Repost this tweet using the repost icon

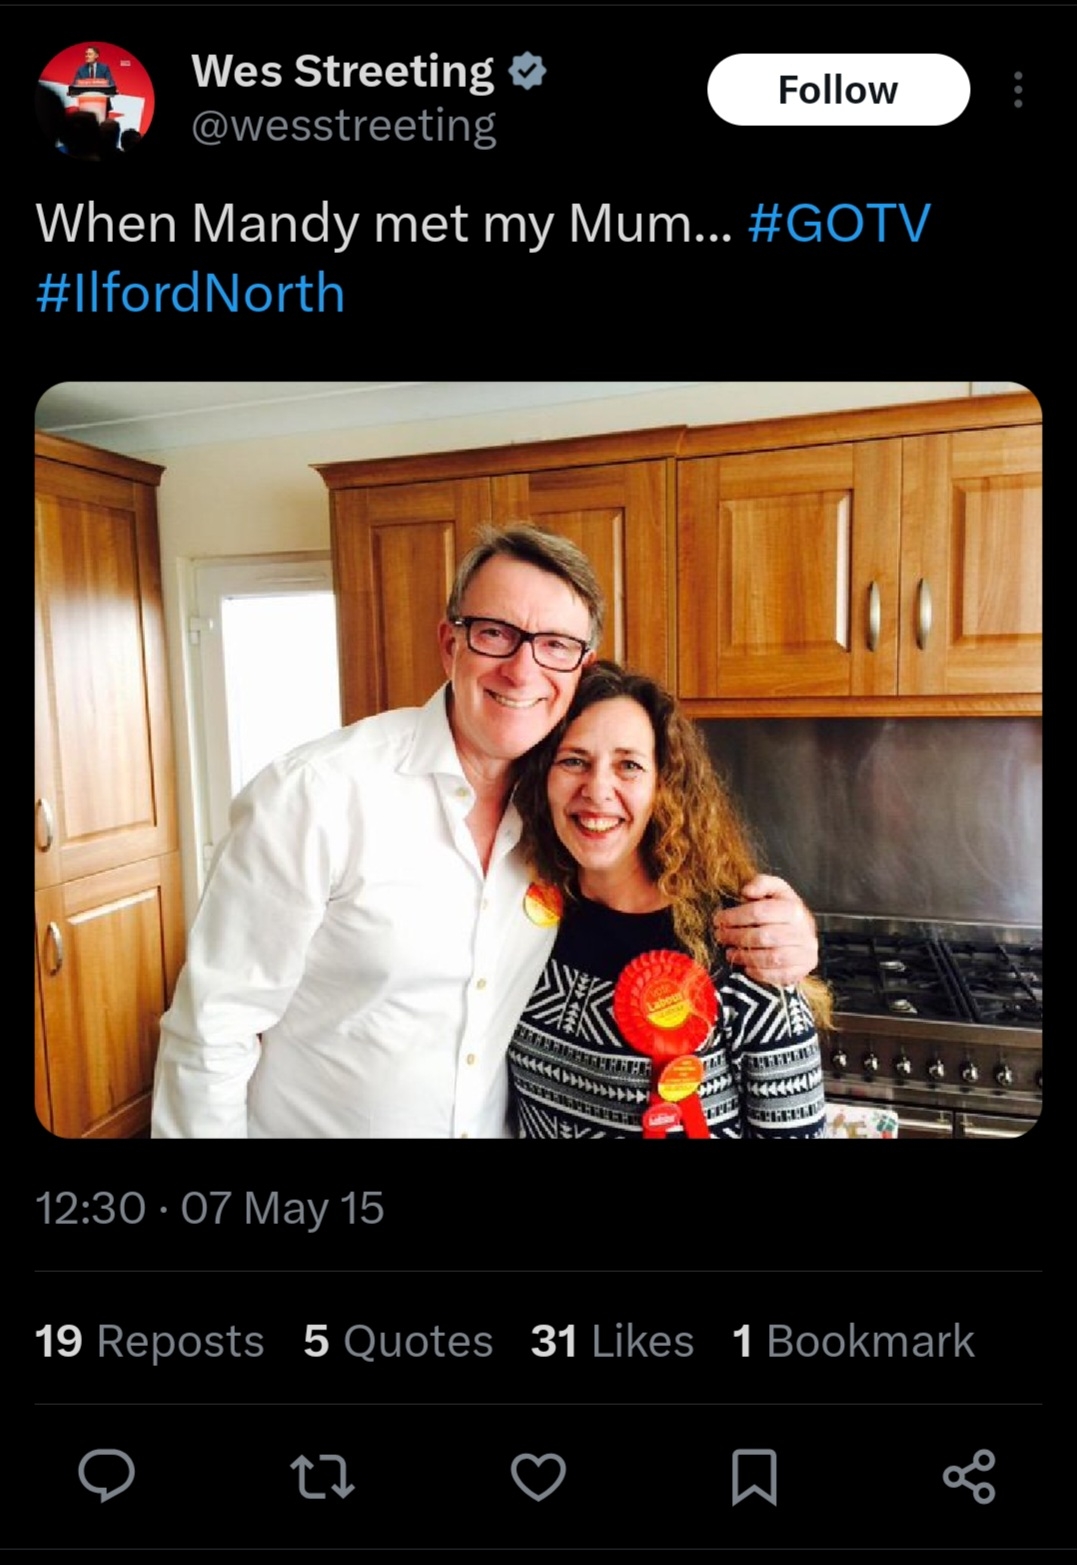coord(322,1476)
